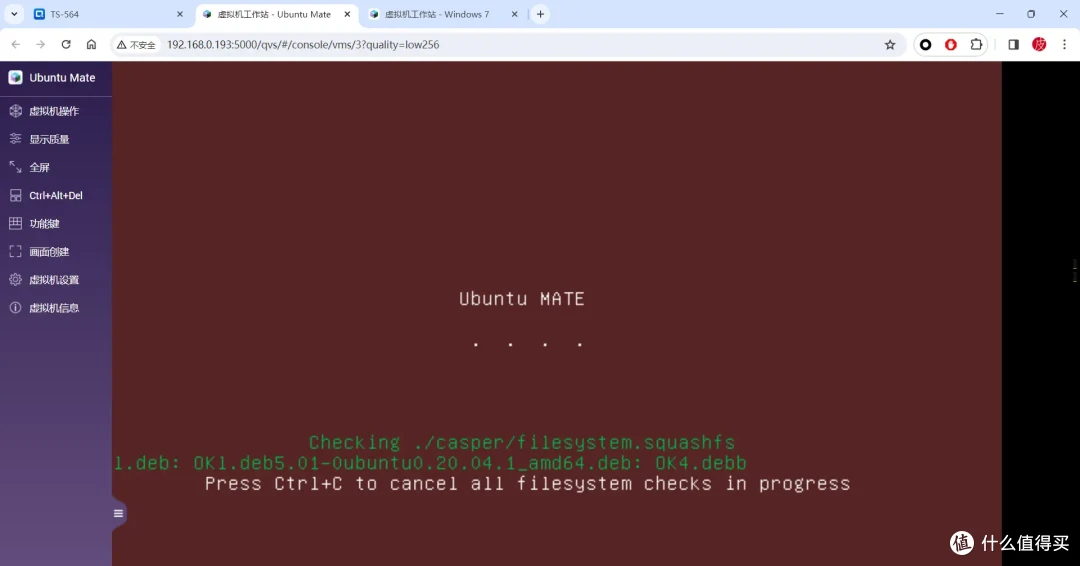Open 虚拟机设置 VM settings
This screenshot has height=566, width=1080.
click(54, 280)
